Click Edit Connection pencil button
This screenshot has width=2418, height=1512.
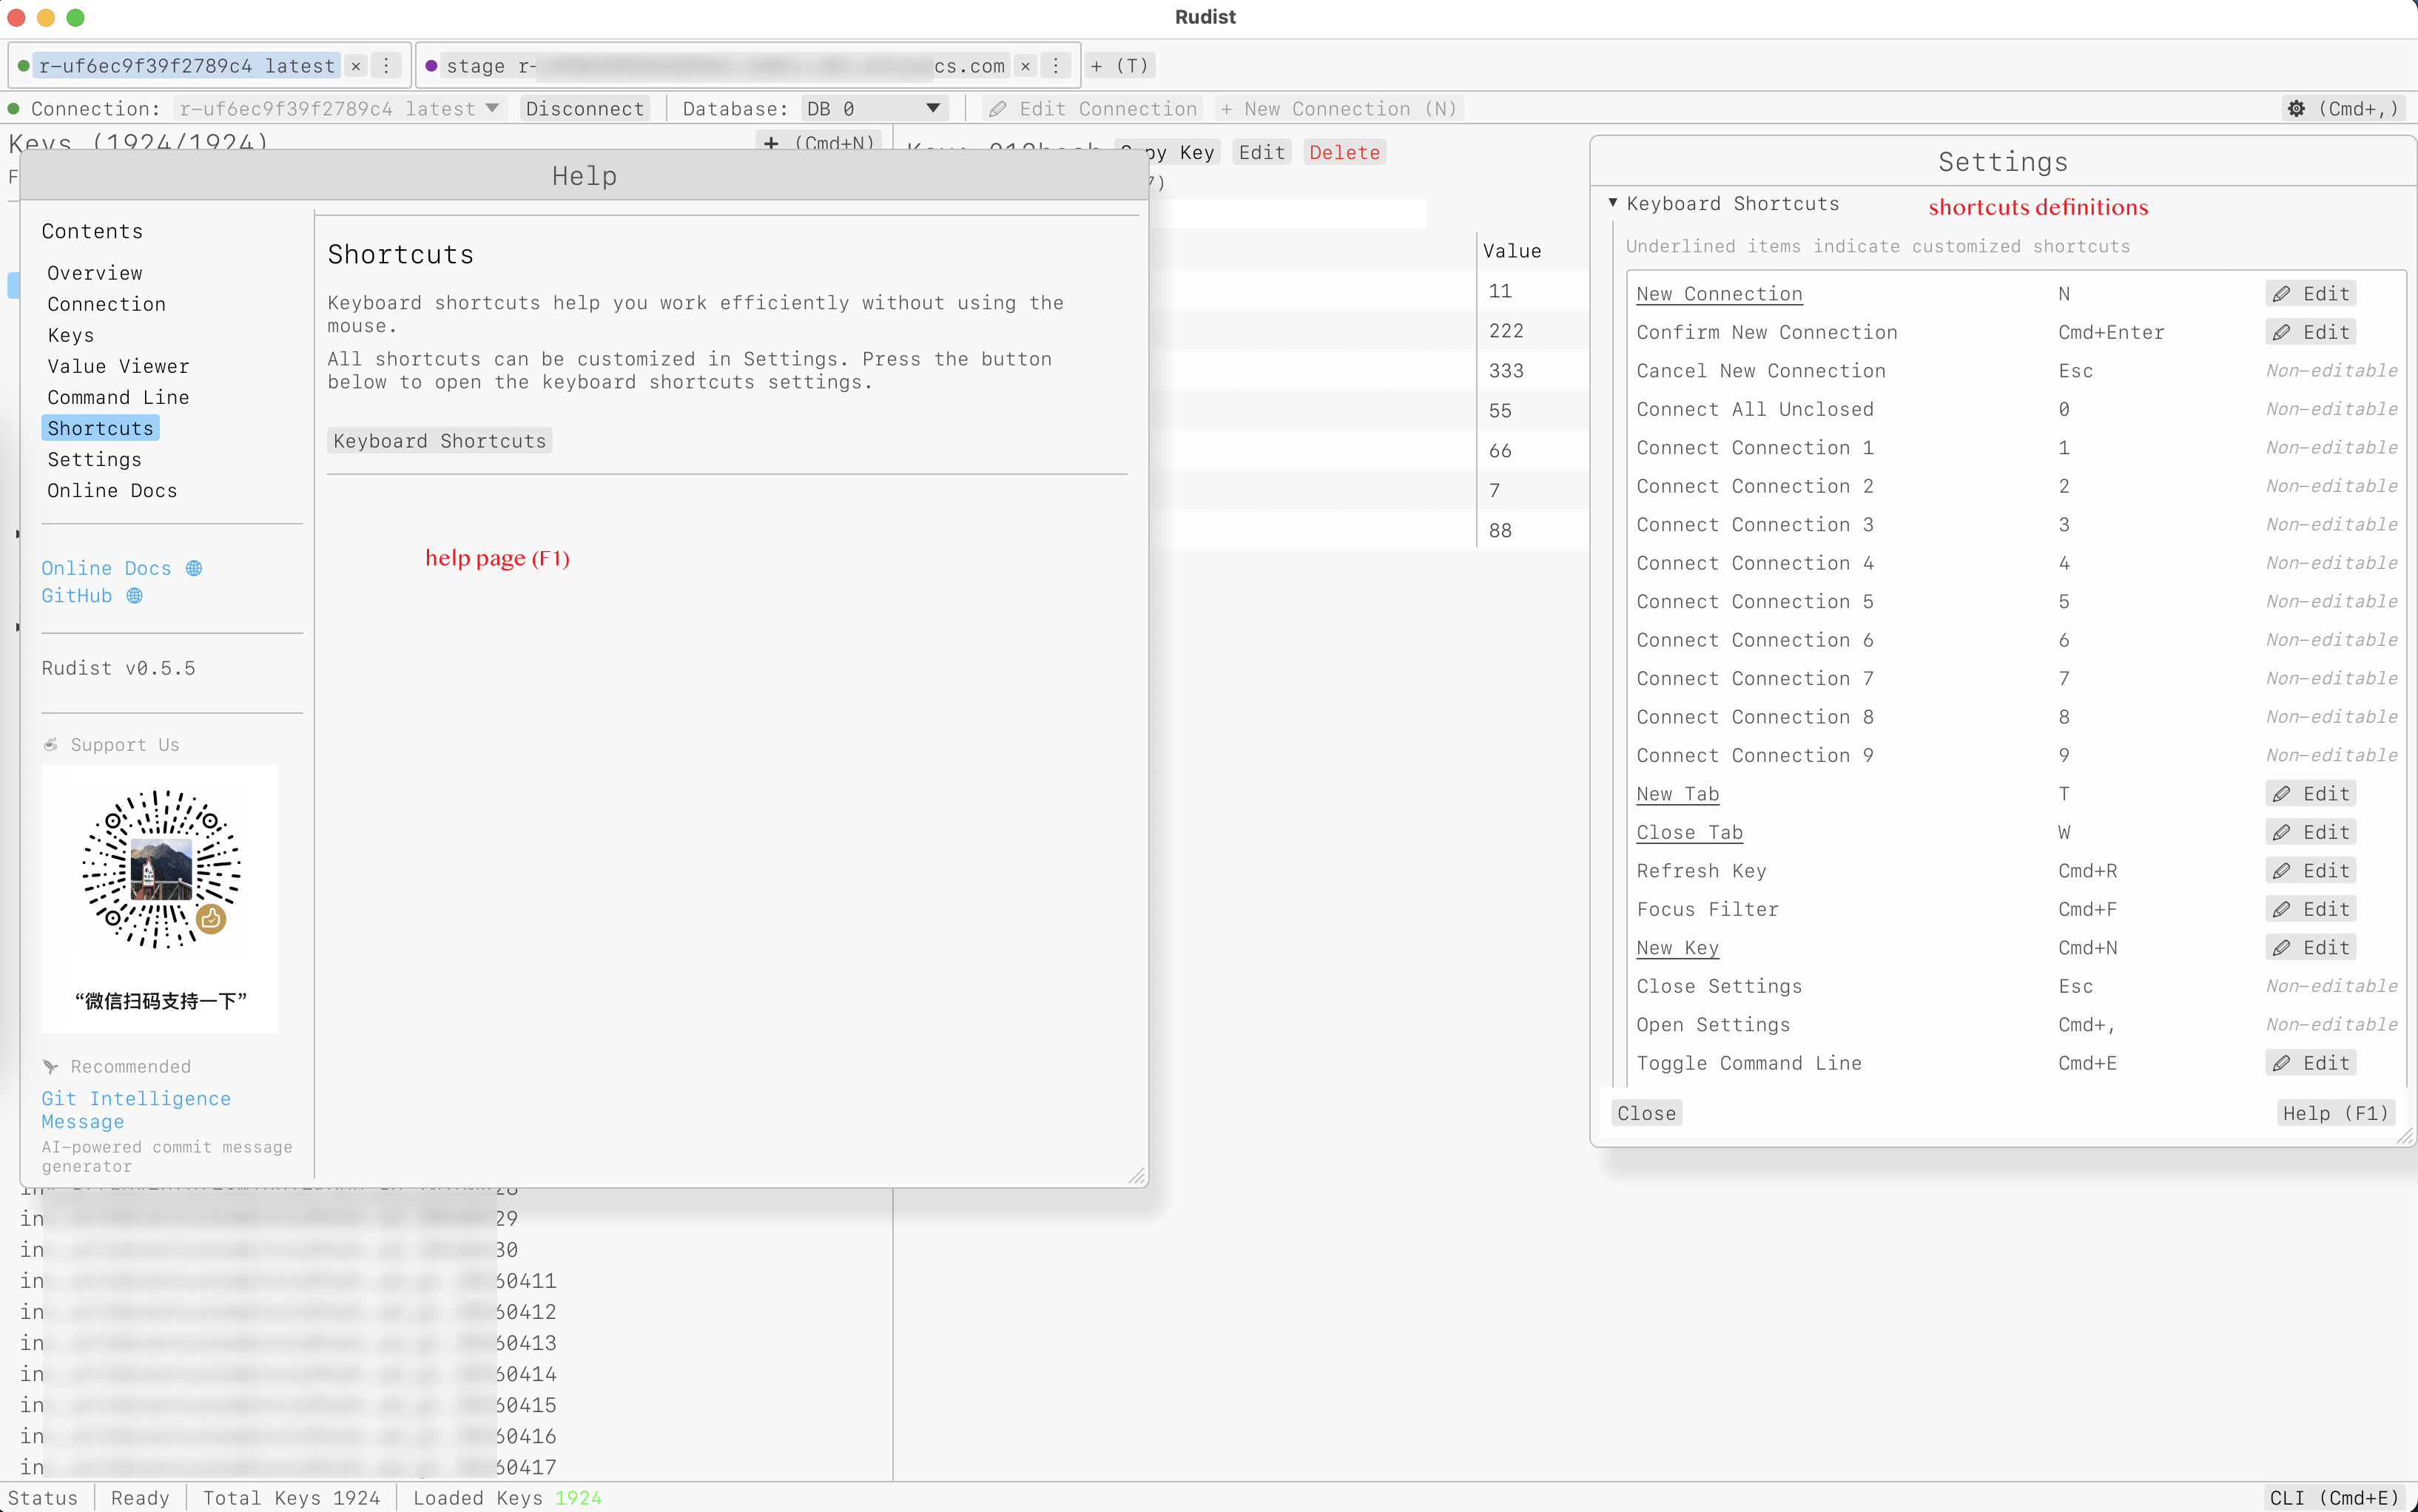1093,109
